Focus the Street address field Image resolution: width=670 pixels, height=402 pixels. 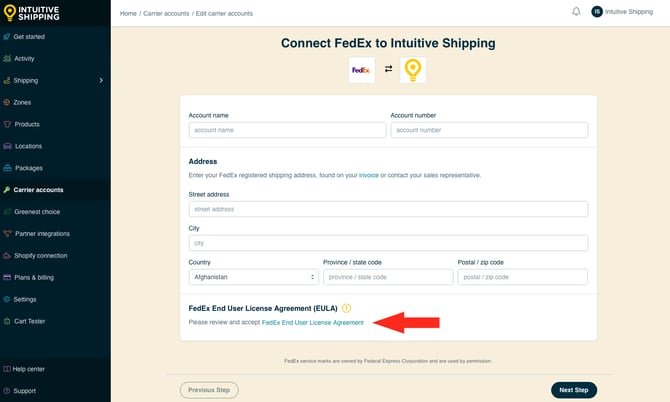[x=388, y=209]
